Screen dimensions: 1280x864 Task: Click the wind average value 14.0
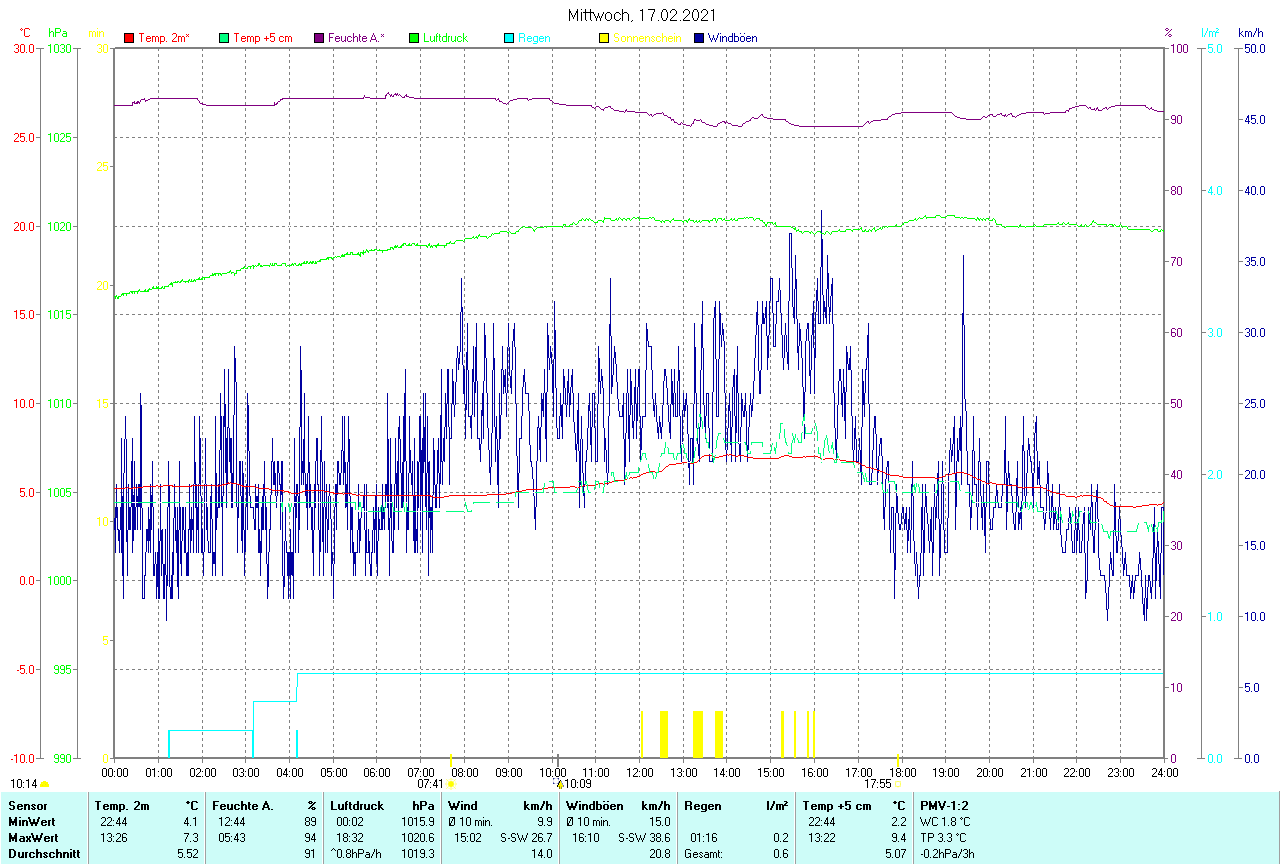click(x=542, y=854)
